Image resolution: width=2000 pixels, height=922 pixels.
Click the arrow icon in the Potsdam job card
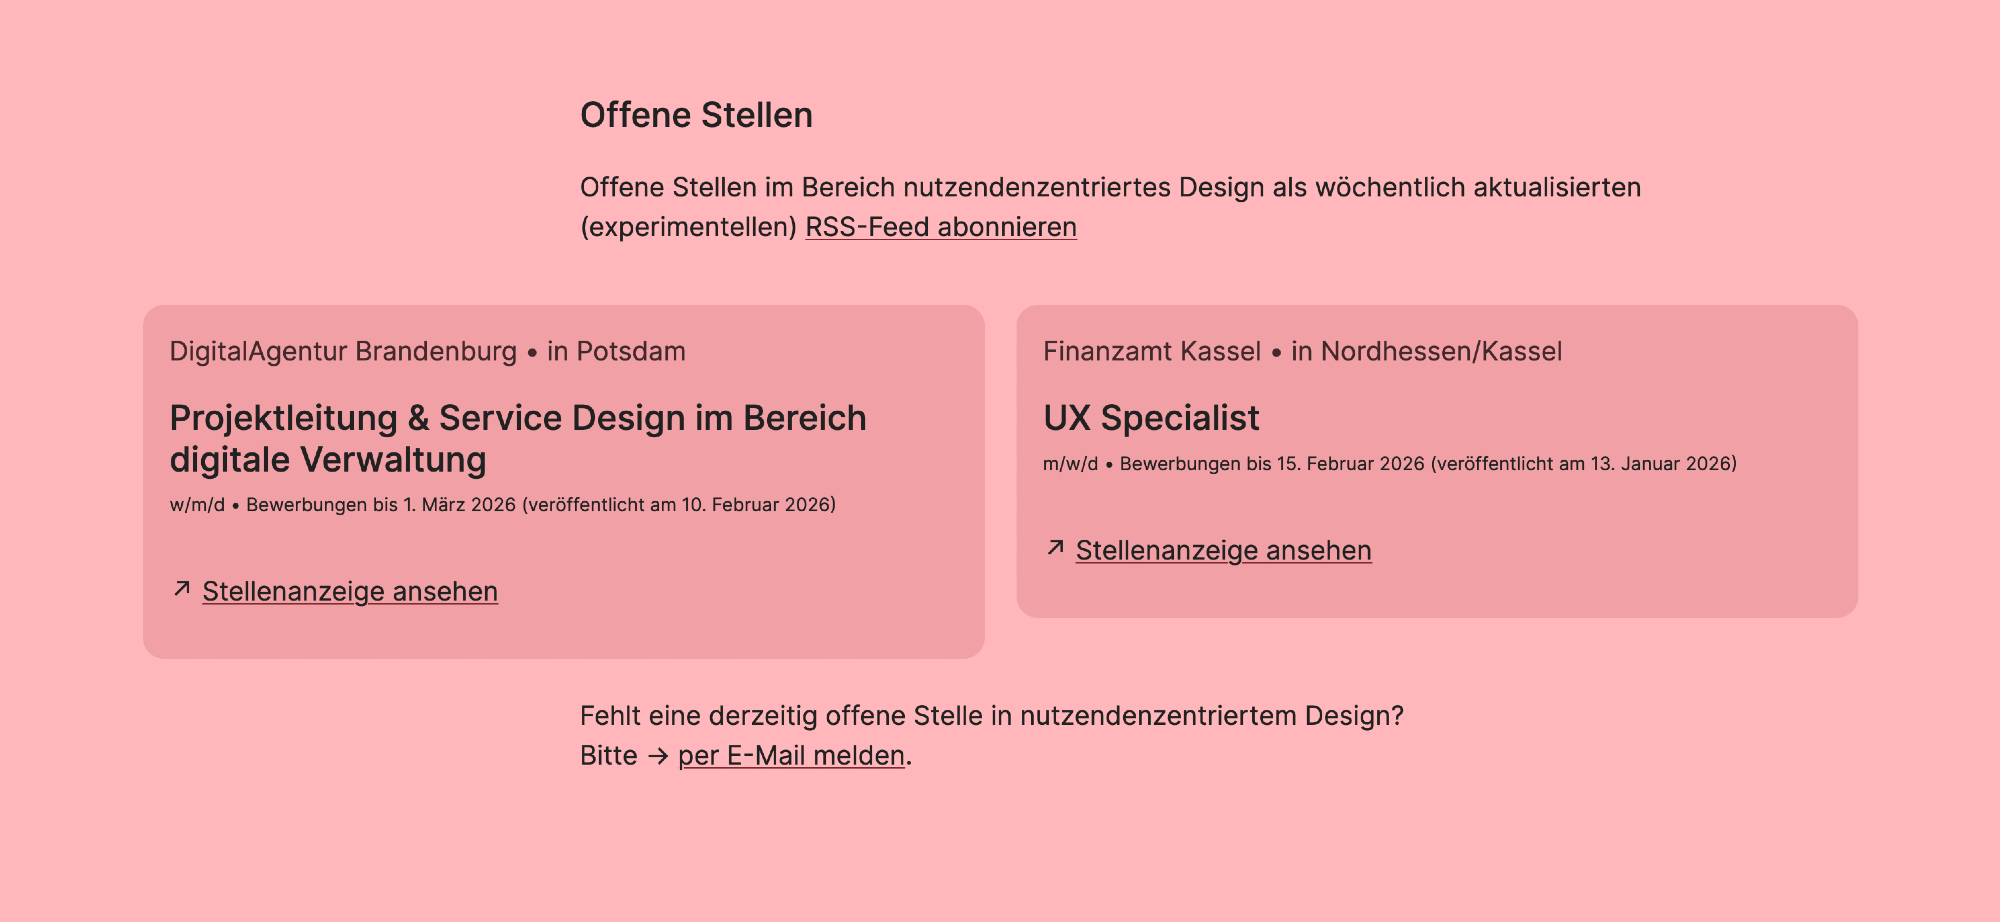(x=182, y=589)
